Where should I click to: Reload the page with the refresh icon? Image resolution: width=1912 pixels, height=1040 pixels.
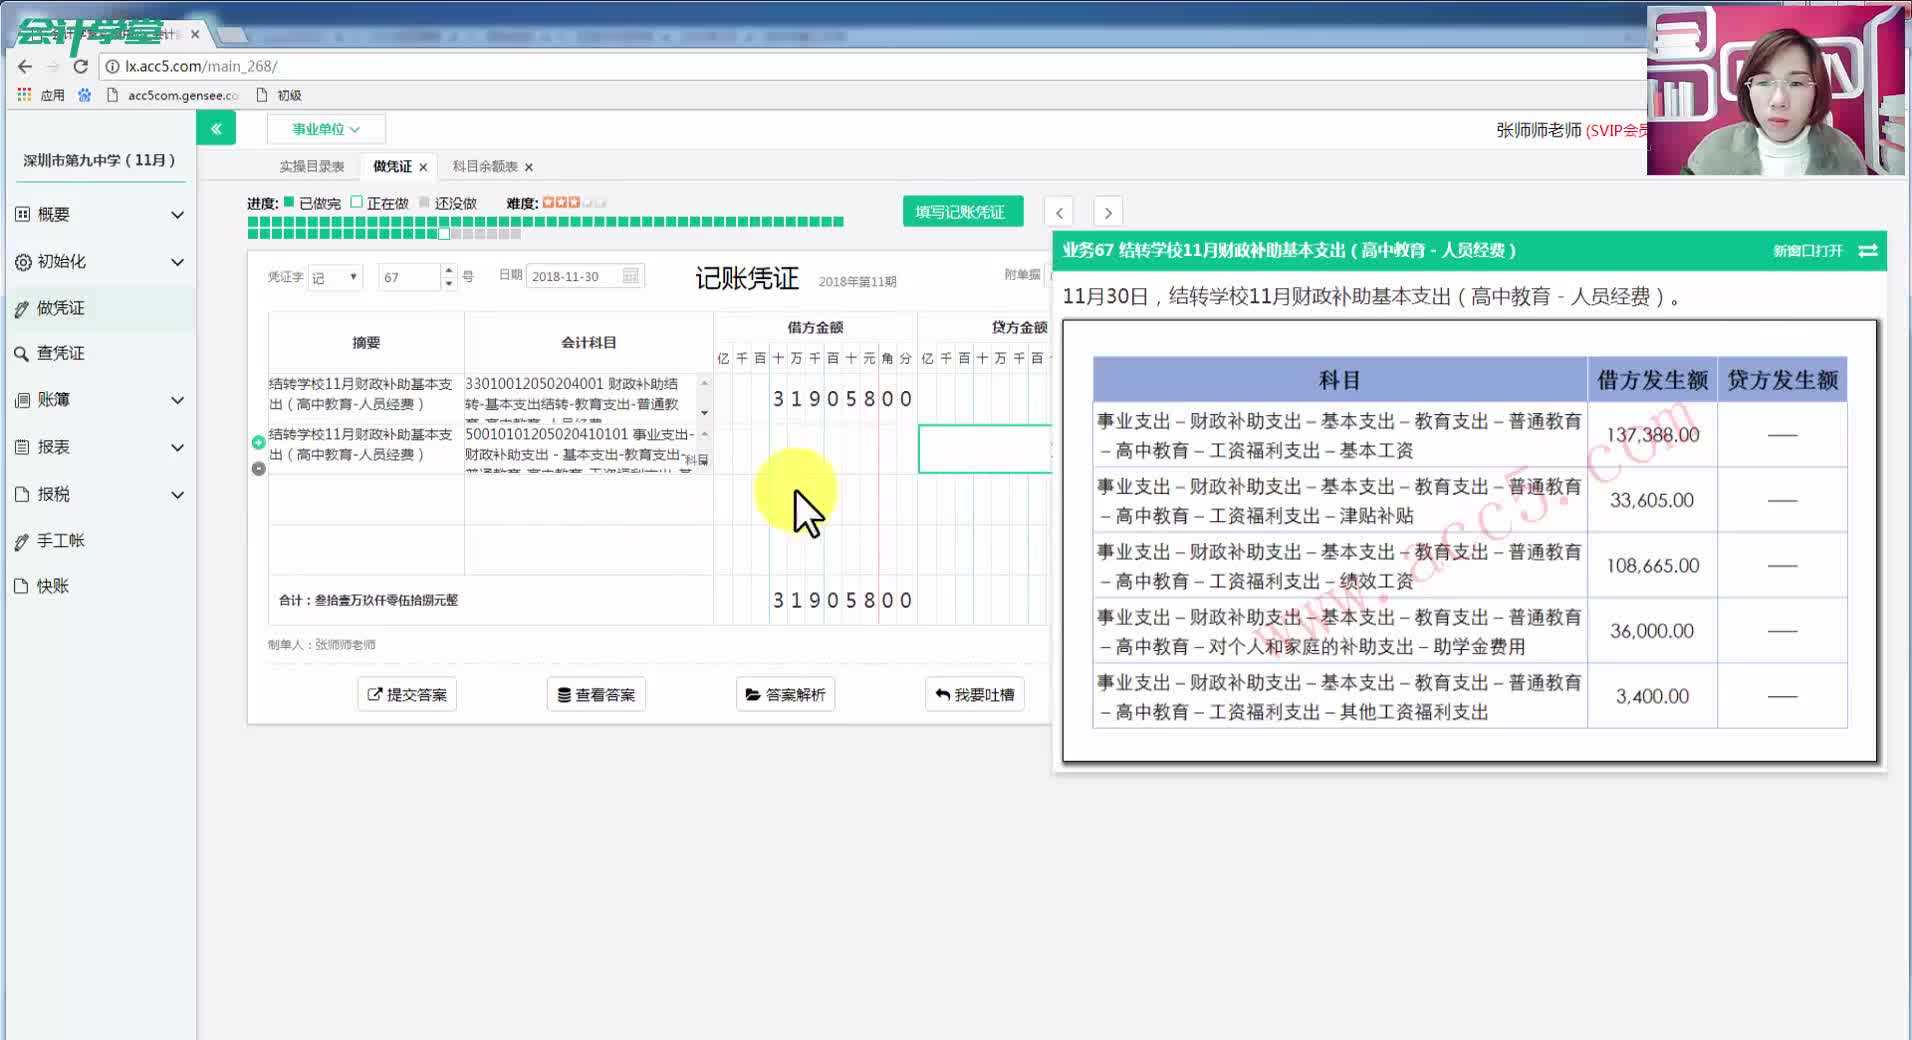coord(81,66)
